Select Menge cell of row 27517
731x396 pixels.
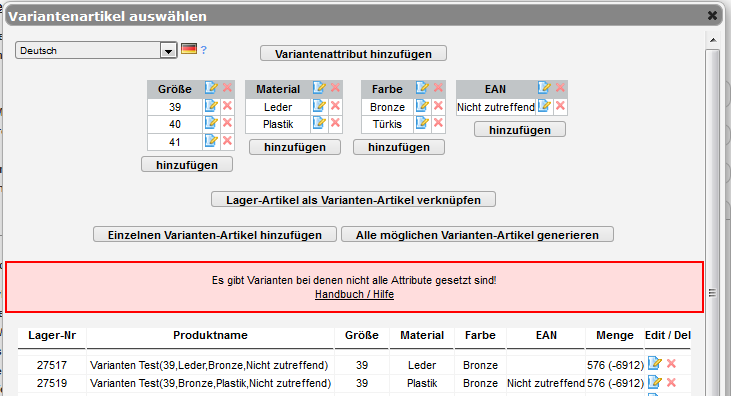(x=615, y=365)
